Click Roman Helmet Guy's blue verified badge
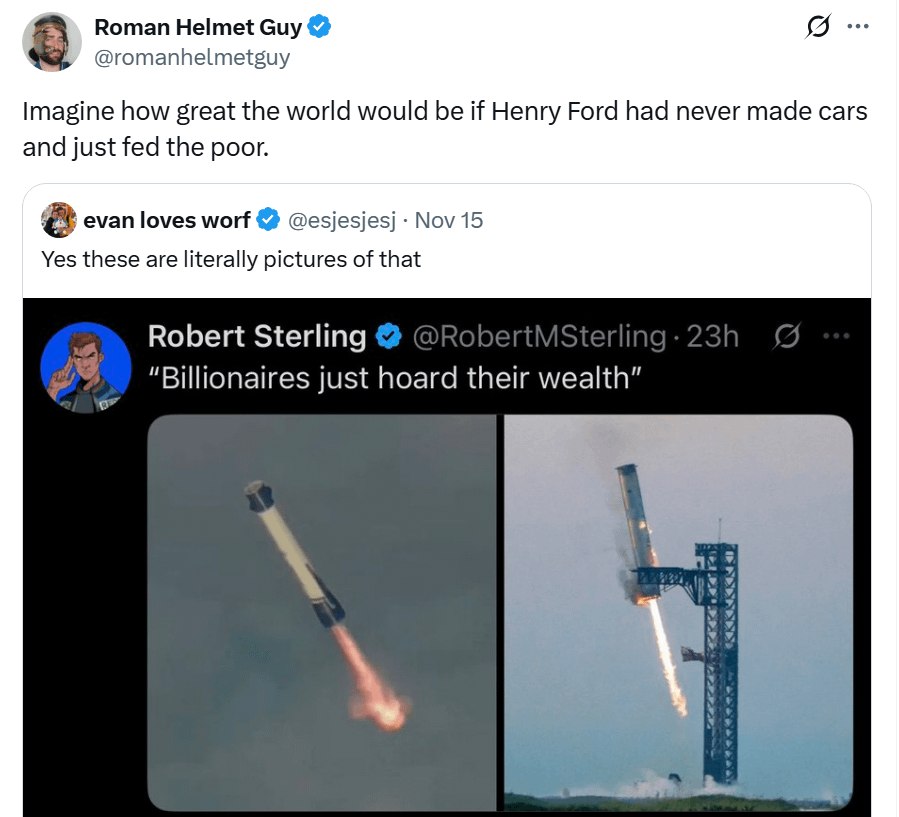Screen dimensions: 899x817 click(x=320, y=28)
